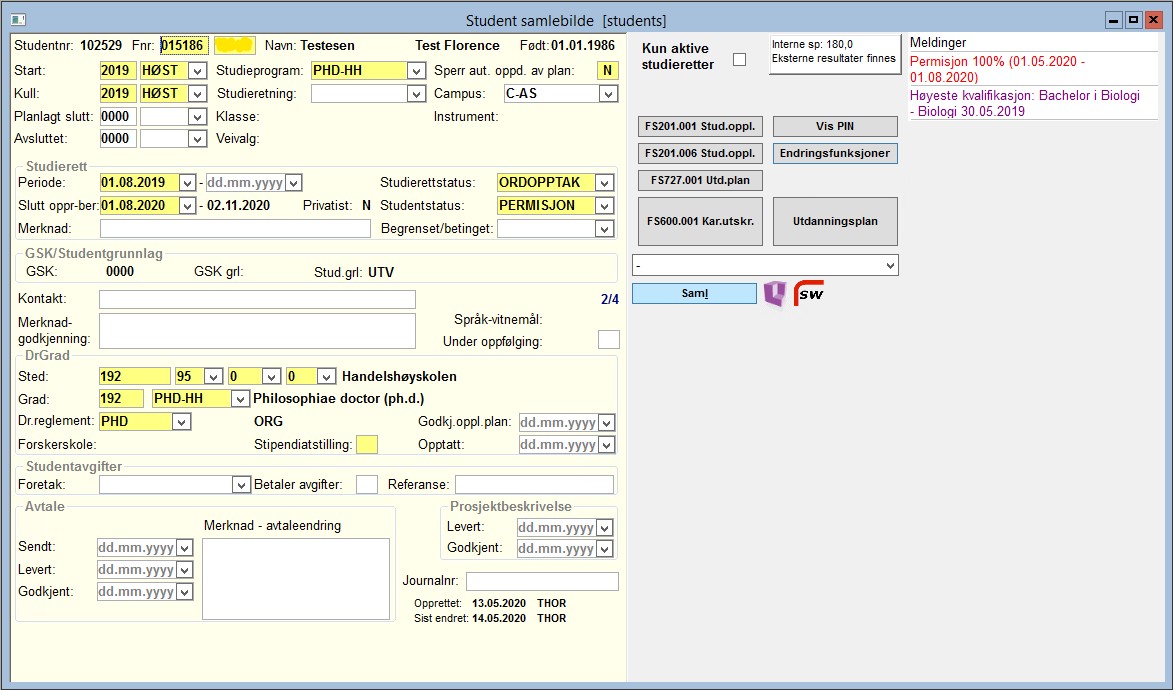Tick the Kun aktive studieretter checkbox
This screenshot has width=1173, height=690.
coord(739,59)
